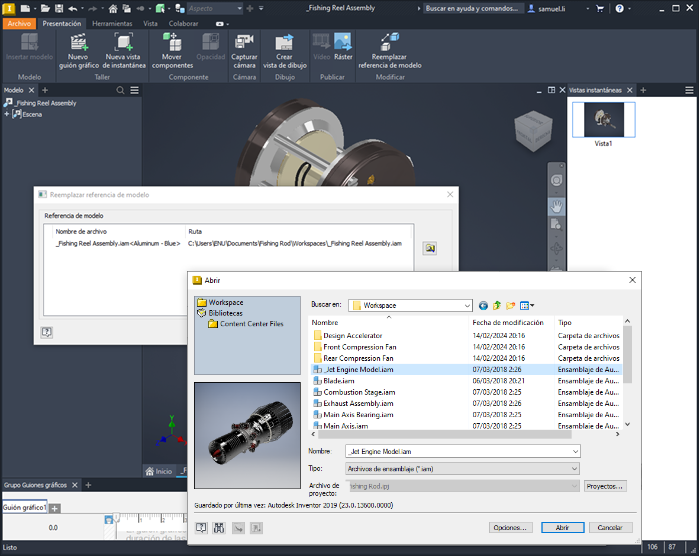Open Vistas instantáneas panel menu icon
700x556 pixels.
click(689, 90)
